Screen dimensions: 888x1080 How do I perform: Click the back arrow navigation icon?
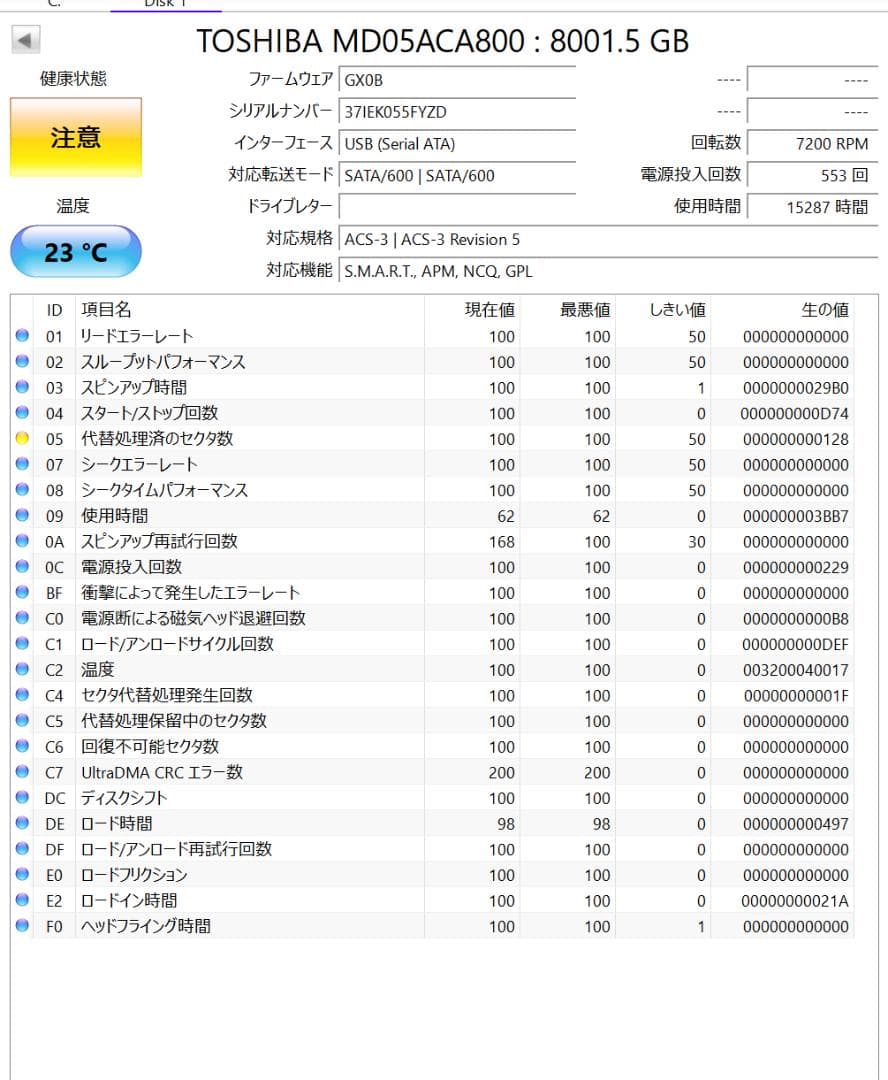(26, 38)
